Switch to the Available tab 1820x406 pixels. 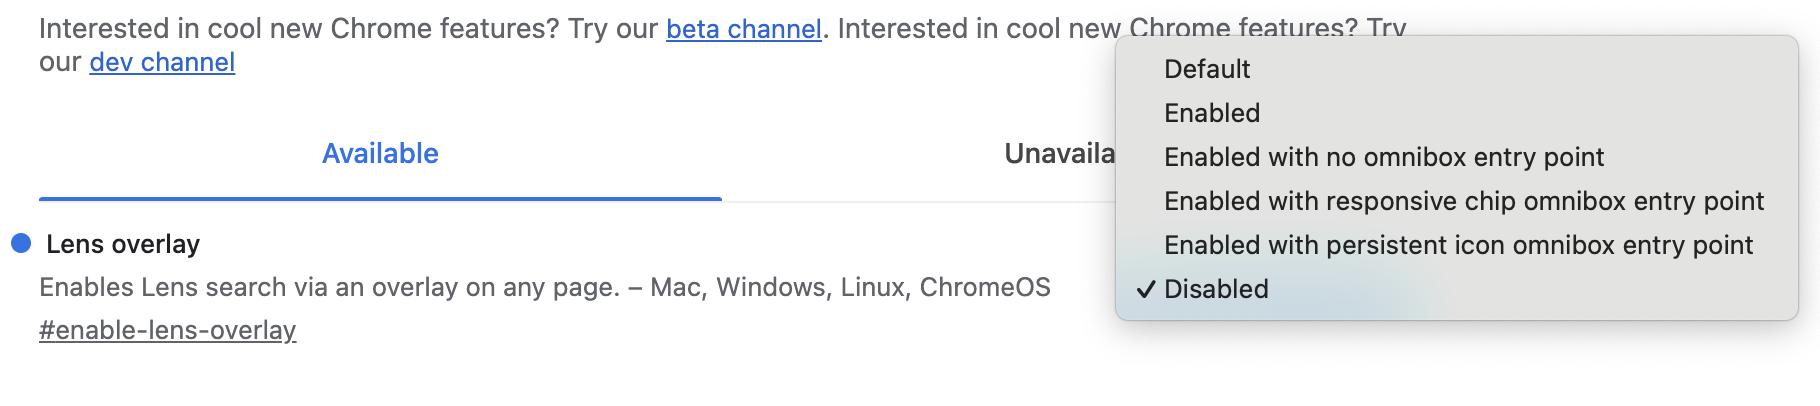click(380, 153)
